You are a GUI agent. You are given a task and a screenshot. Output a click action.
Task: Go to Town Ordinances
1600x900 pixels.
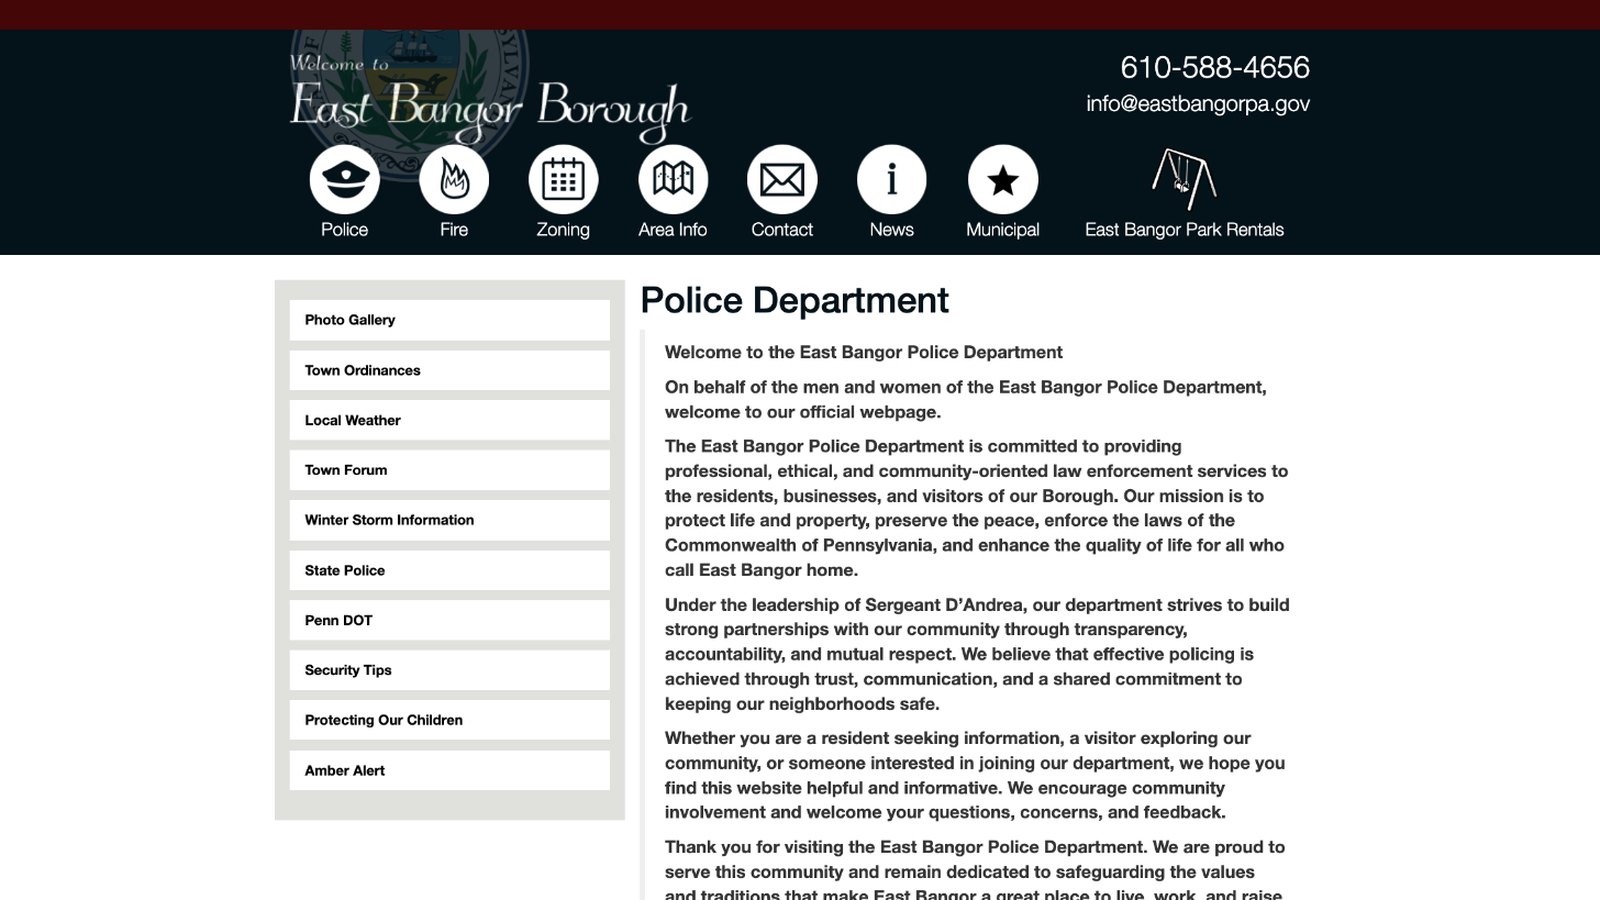tap(449, 370)
